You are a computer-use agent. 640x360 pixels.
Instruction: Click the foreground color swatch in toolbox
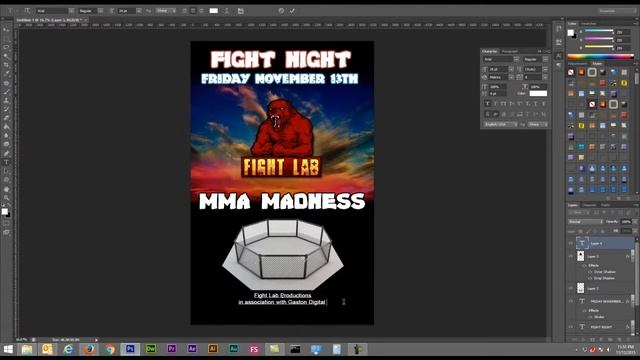click(4, 211)
